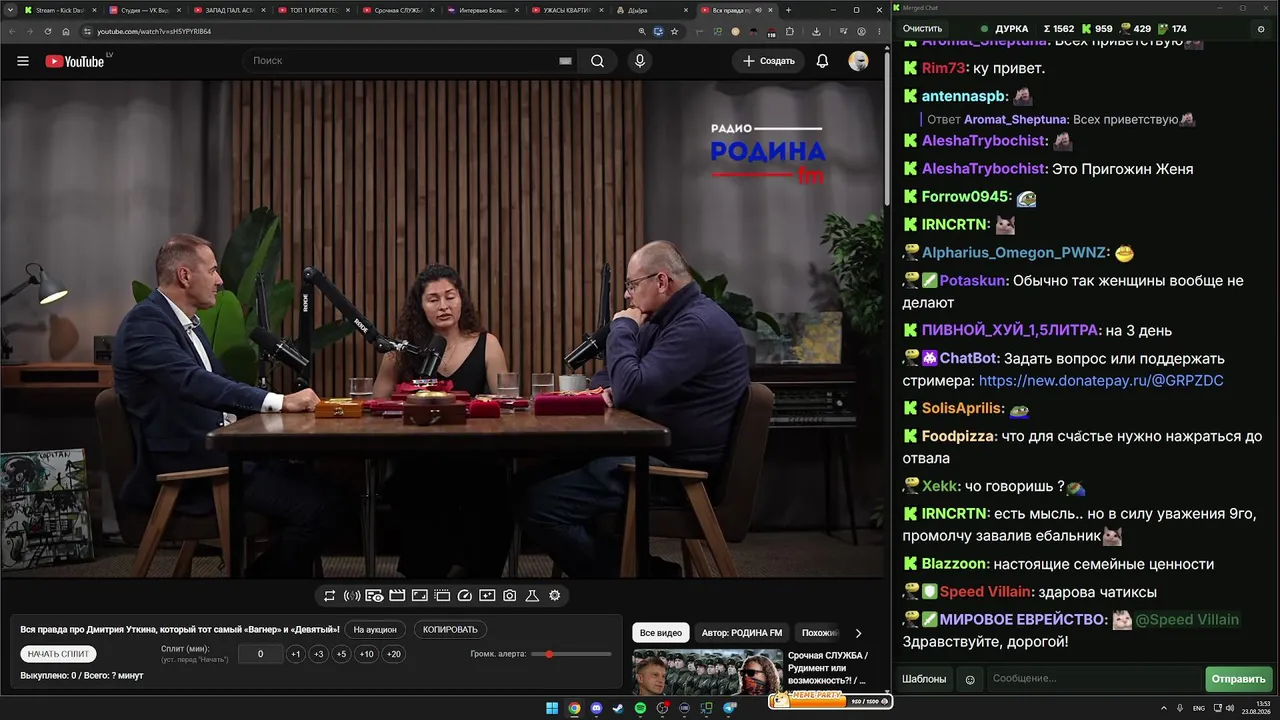Click the browser address bar URL
This screenshot has height=720, width=1280.
coord(154,31)
